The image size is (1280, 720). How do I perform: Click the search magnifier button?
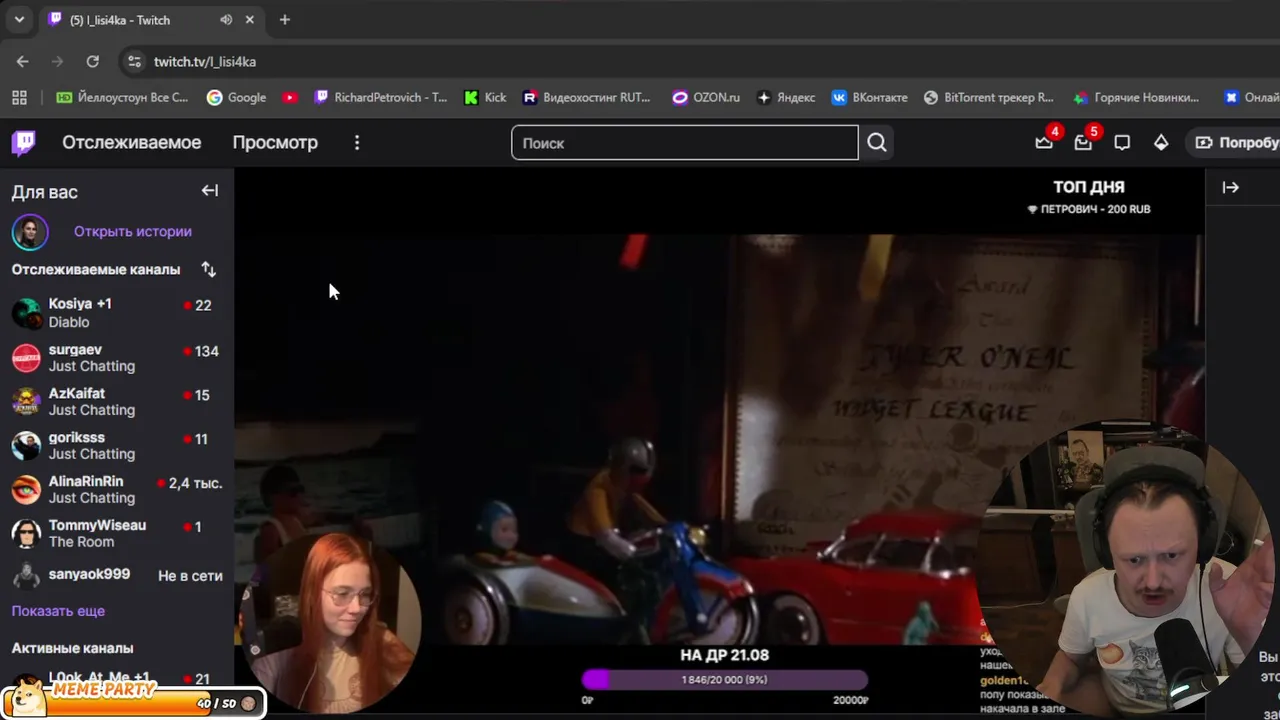[x=877, y=142]
